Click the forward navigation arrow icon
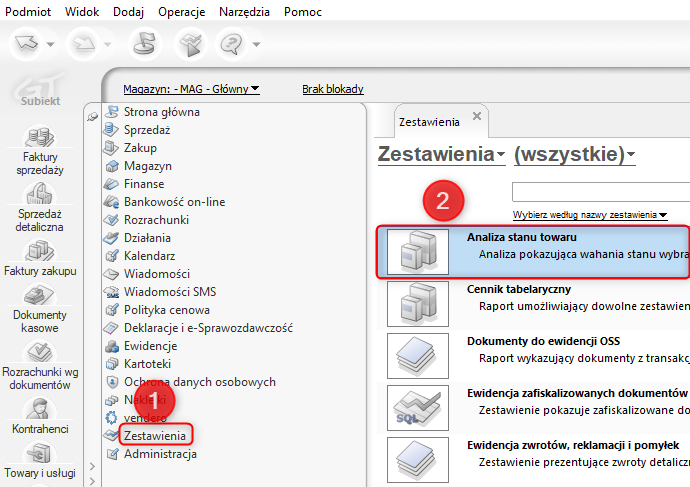Viewport: 690px width, 487px height. pyautogui.click(x=84, y=44)
